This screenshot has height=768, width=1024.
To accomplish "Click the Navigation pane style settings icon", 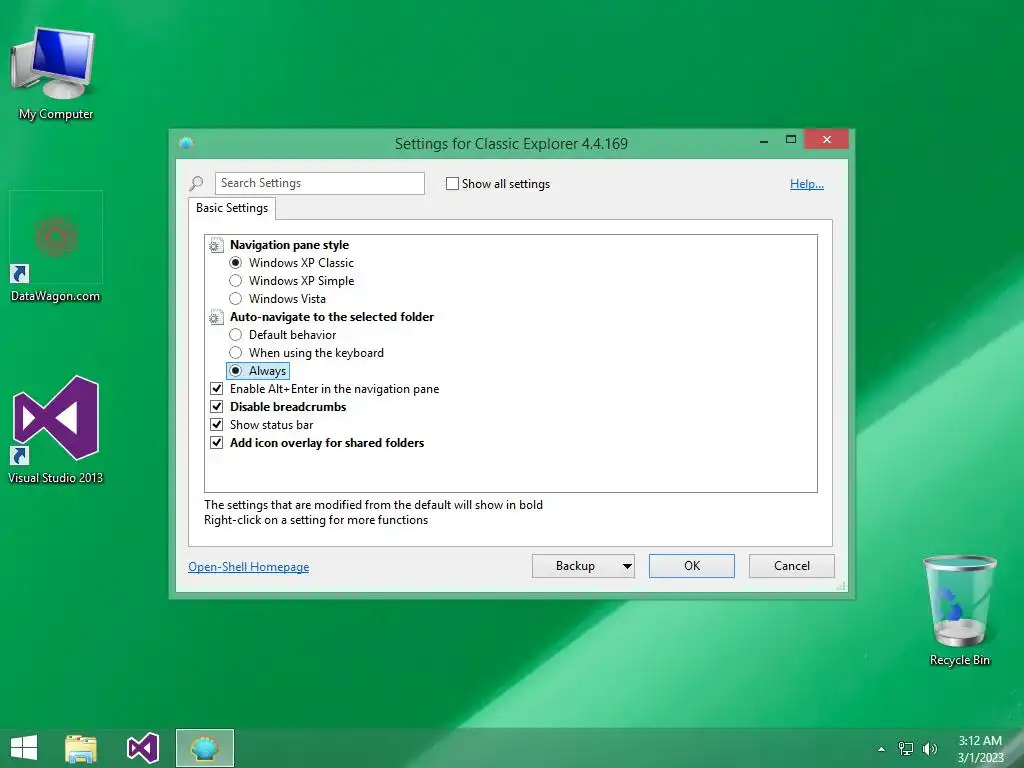I will [x=216, y=246].
